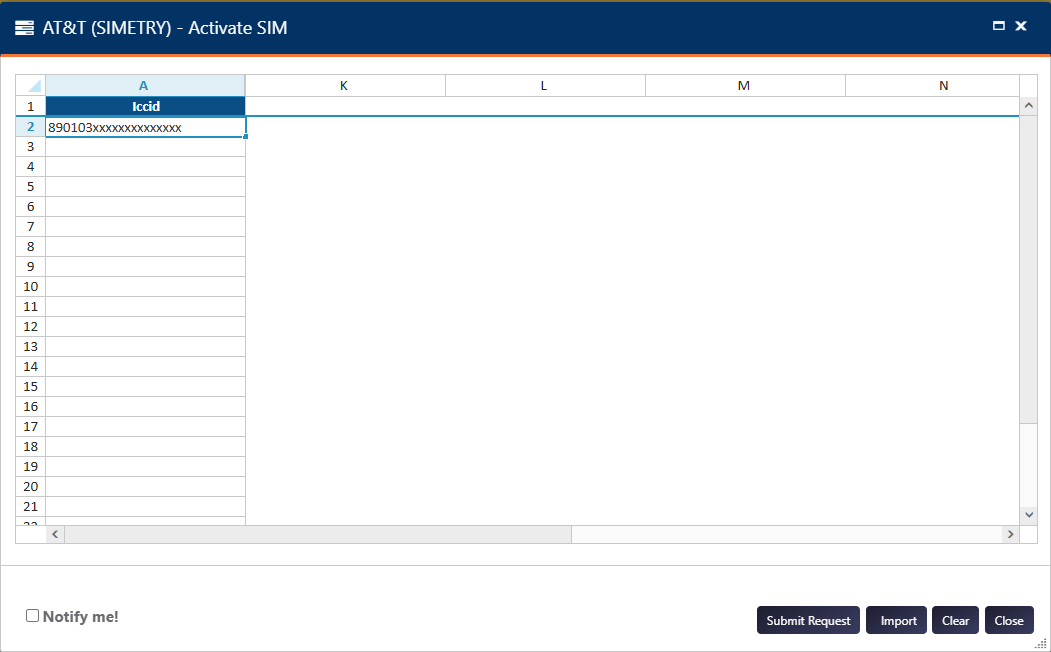
Task: Click the Iccid header cell
Action: coord(145,107)
